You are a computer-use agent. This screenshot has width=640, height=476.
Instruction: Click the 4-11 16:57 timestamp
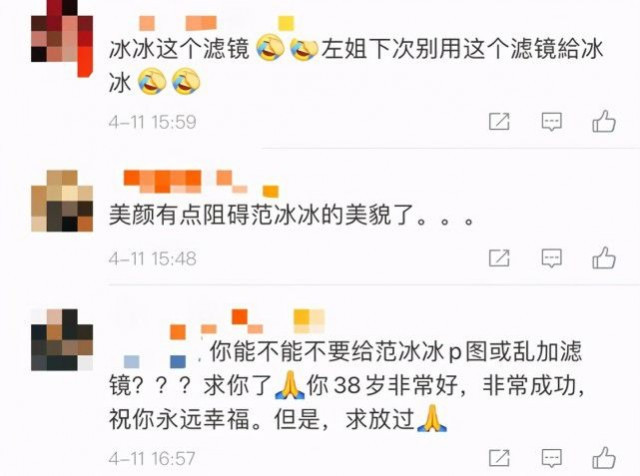click(152, 458)
